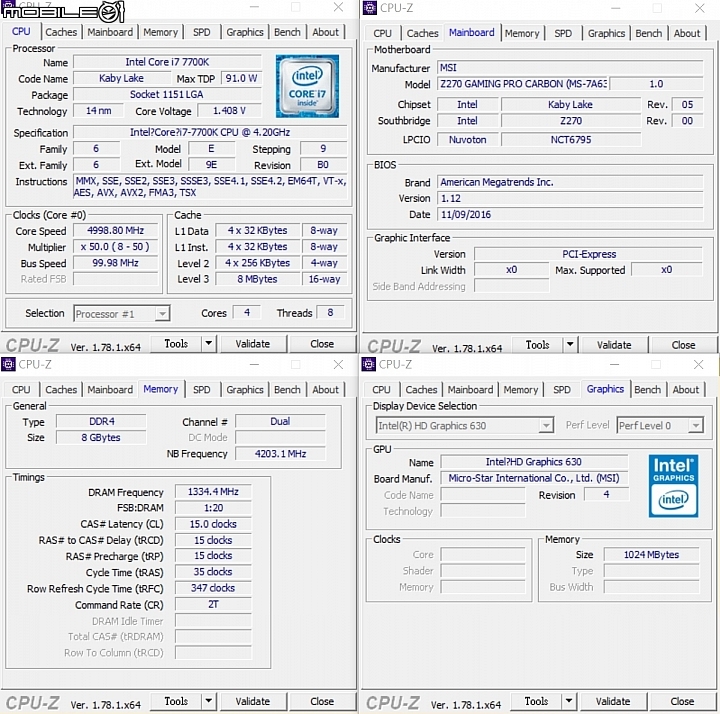The image size is (720, 714).
Task: Click Tools button in CPU window
Action: pos(176,343)
